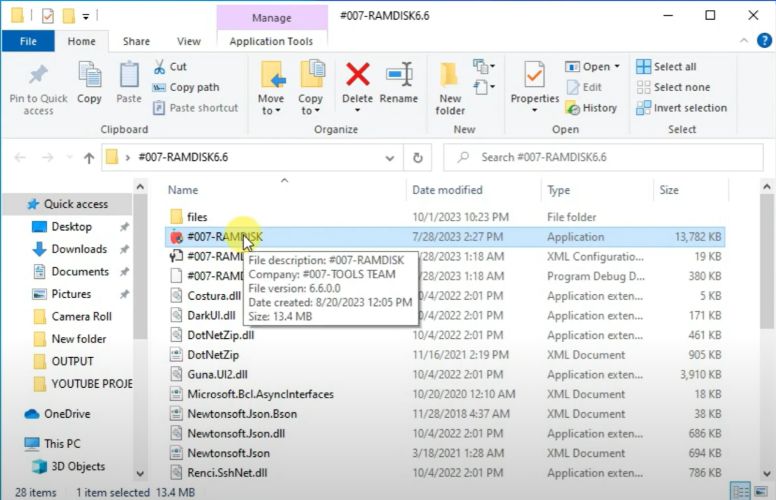This screenshot has width=776, height=500.
Task: Click the navigation pane scroll down arrow
Action: (140, 473)
